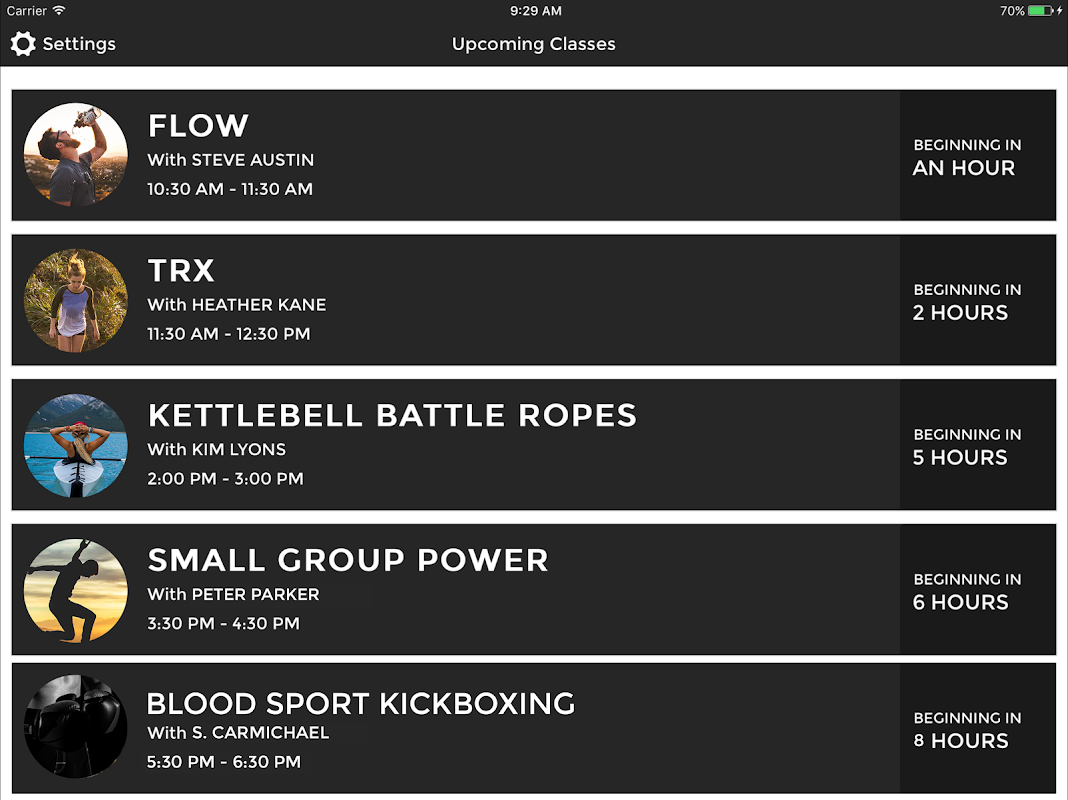Viewport: 1068px width, 800px height.
Task: Tap the Settings label in header
Action: tap(79, 44)
